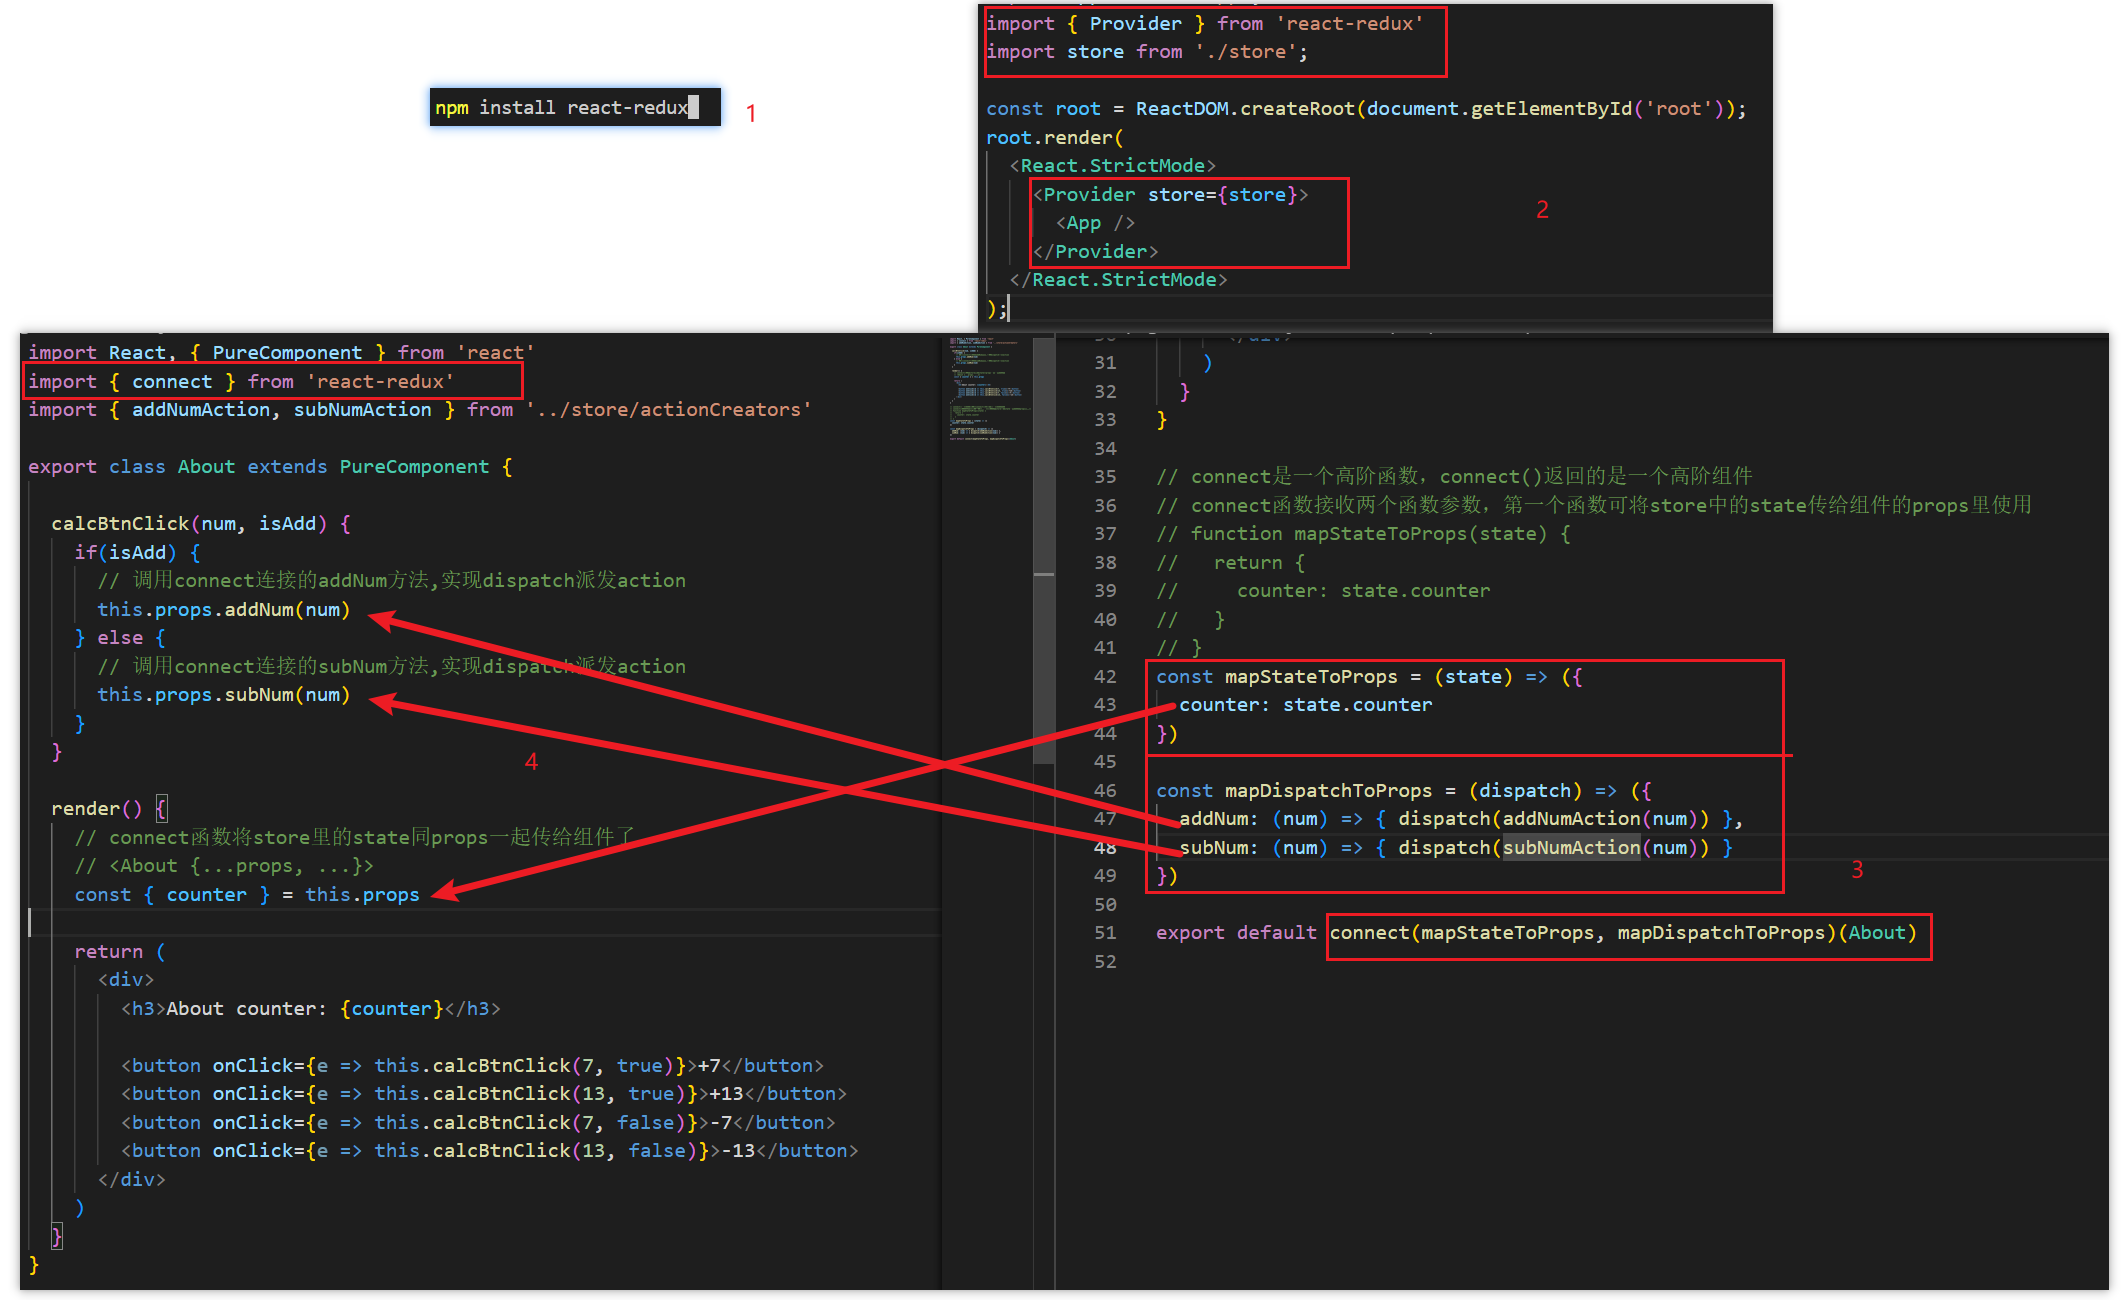Image resolution: width=2121 pixels, height=1300 pixels.
Task: Click the <Provider store={store}> tag
Action: (1170, 194)
